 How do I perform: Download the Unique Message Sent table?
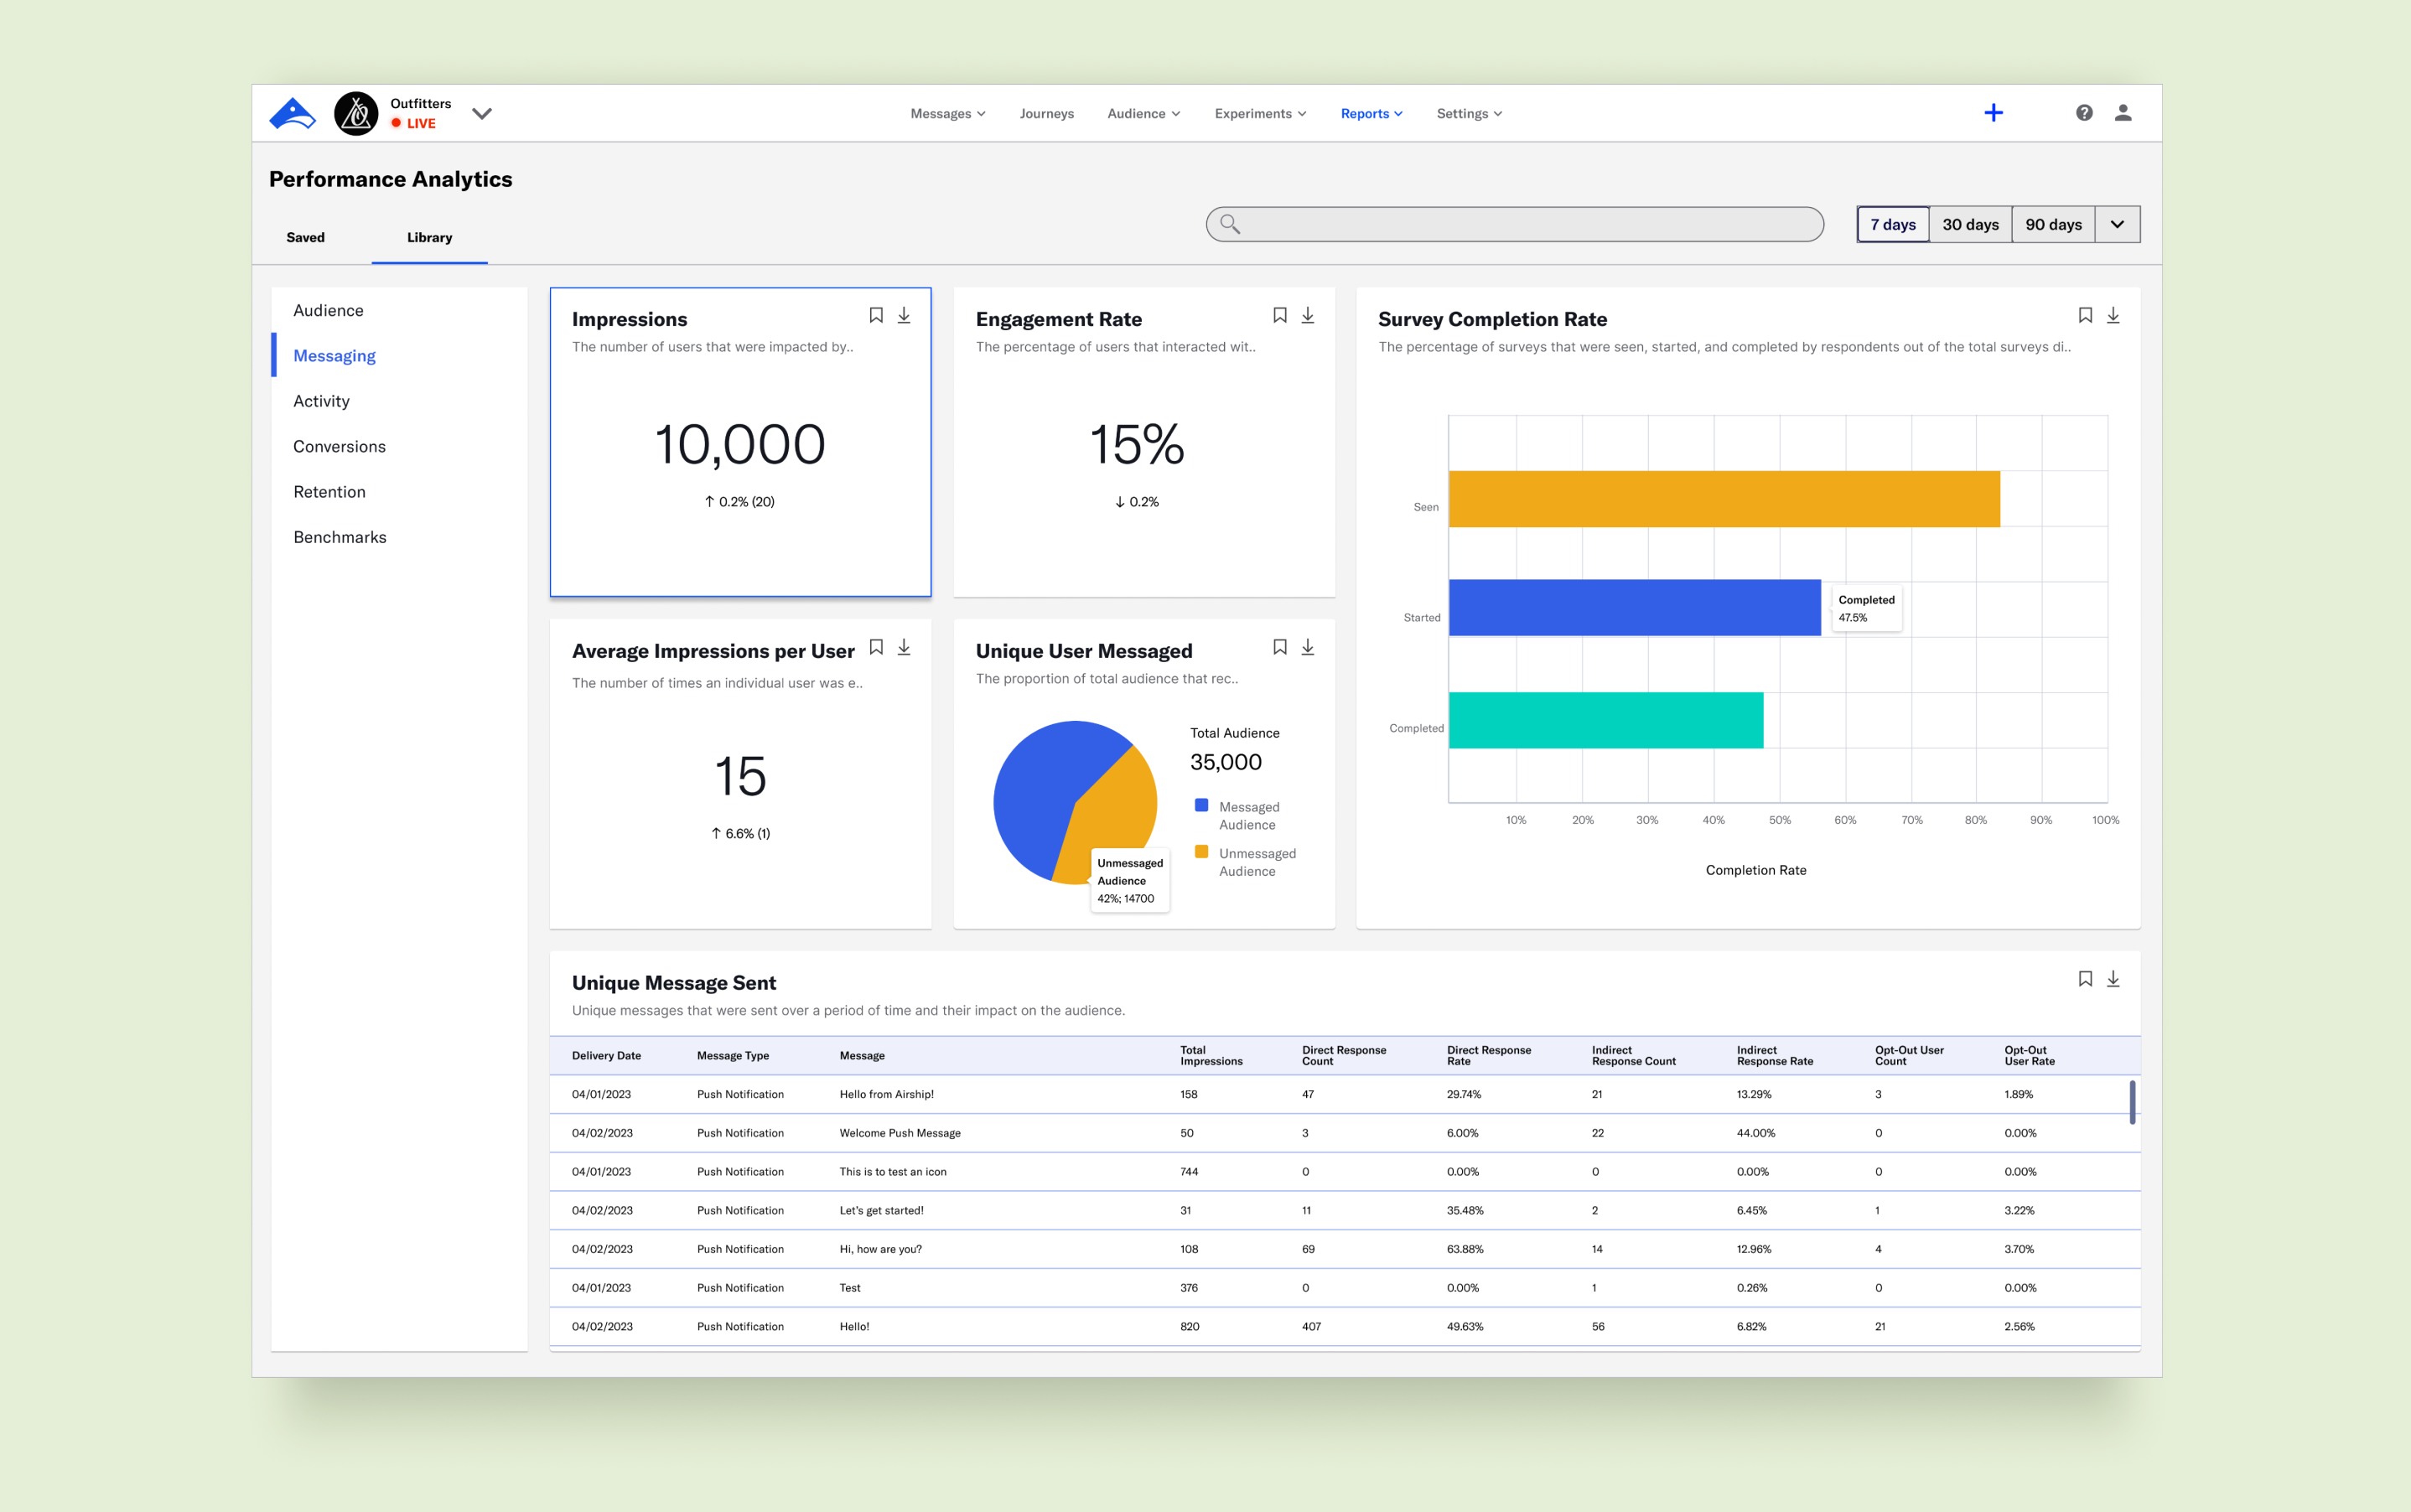(2113, 979)
